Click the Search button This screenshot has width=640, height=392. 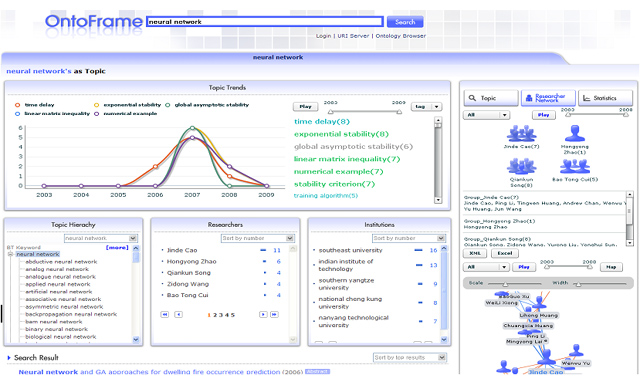404,22
